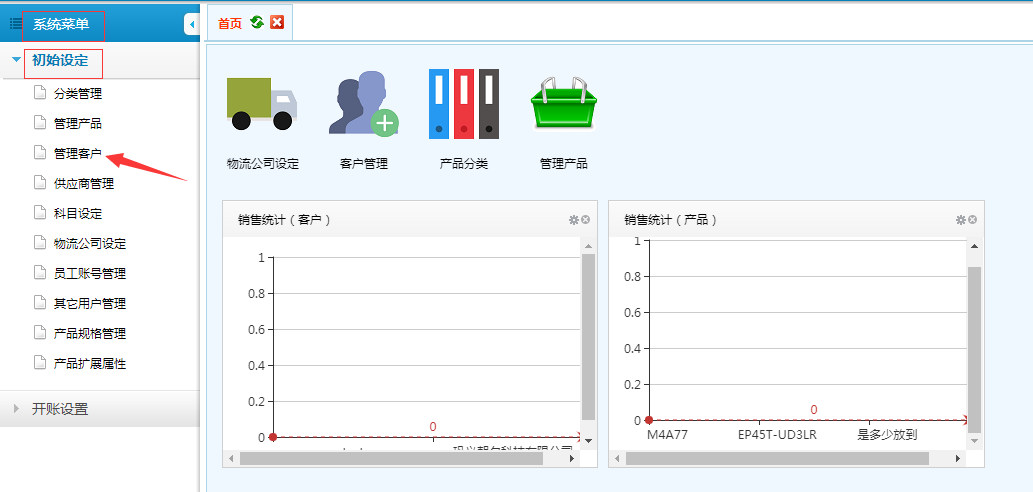Refresh the 首页 tab via green icon
The height and width of the screenshot is (492, 1033).
click(257, 22)
